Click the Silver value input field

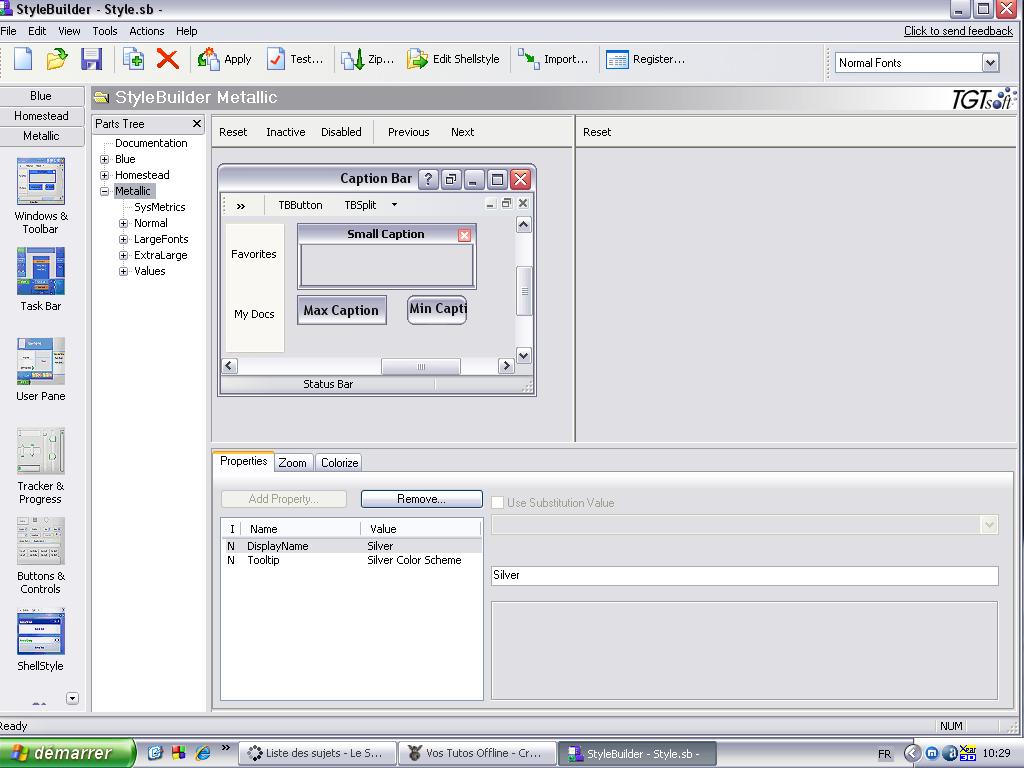(744, 576)
